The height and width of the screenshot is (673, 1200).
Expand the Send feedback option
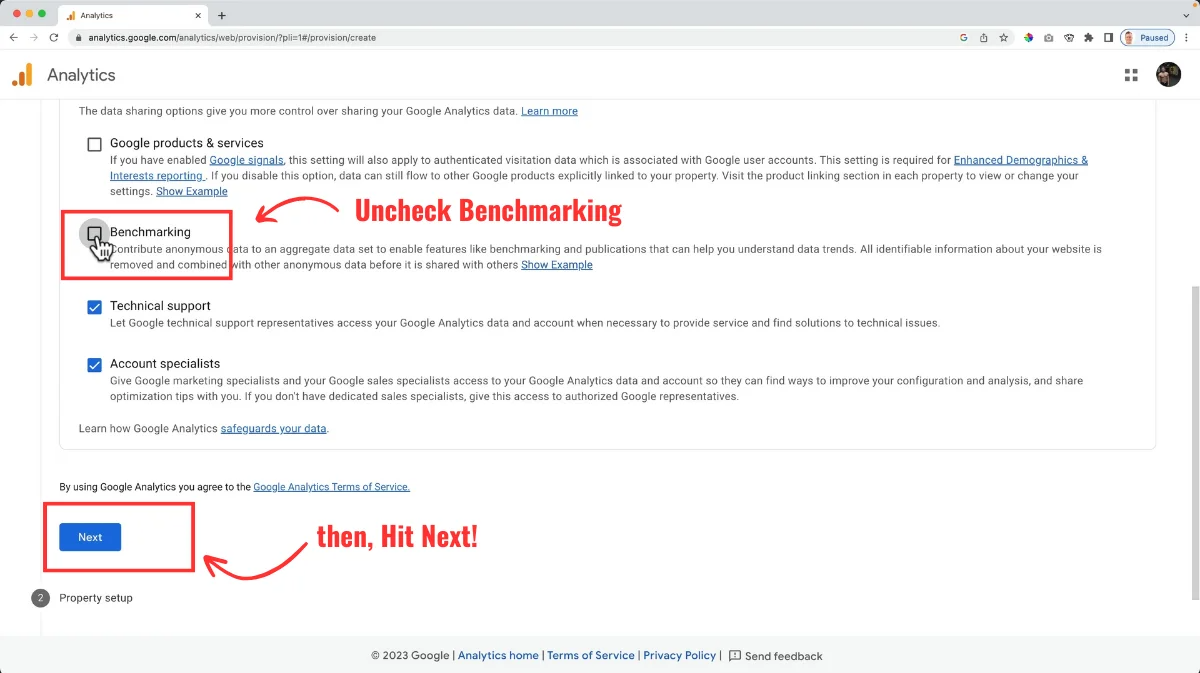[776, 655]
